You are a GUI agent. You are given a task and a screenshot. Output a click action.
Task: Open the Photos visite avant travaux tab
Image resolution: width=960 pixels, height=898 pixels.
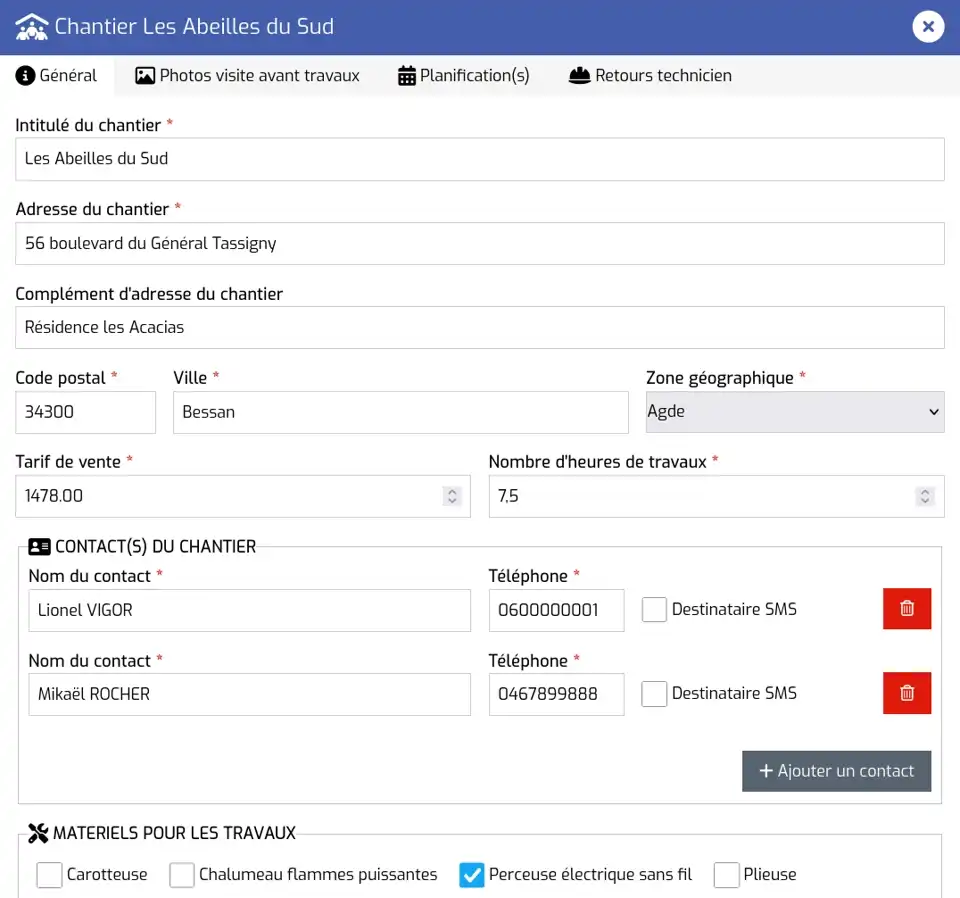tap(248, 76)
